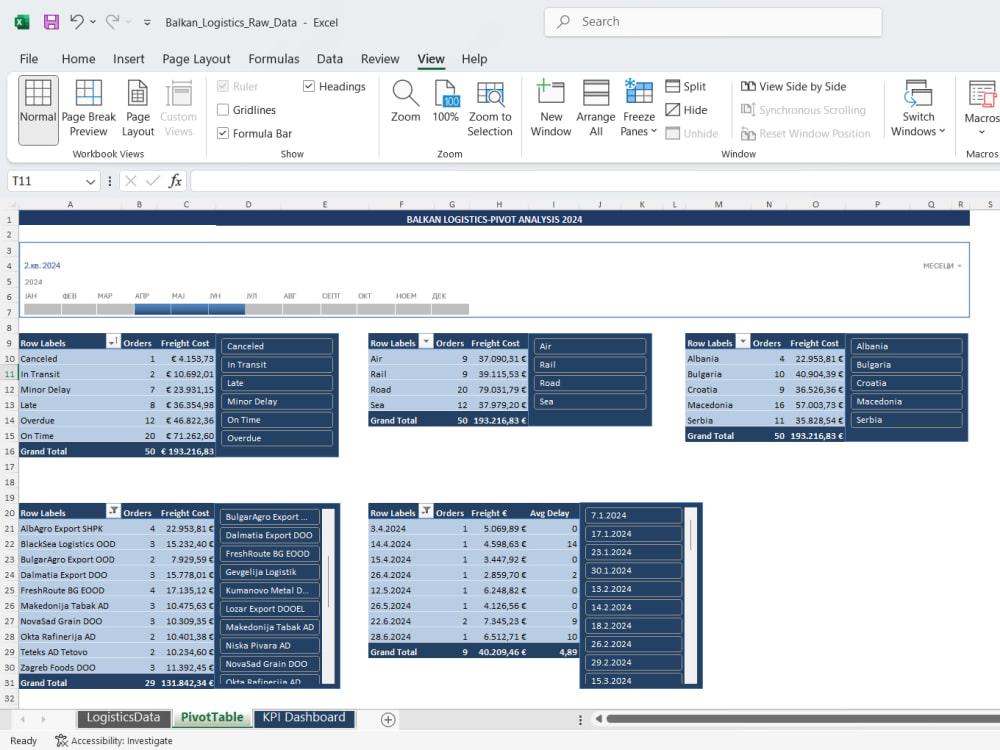Open Freeze Panes dropdown
The height and width of the screenshot is (750, 1000).
638,110
